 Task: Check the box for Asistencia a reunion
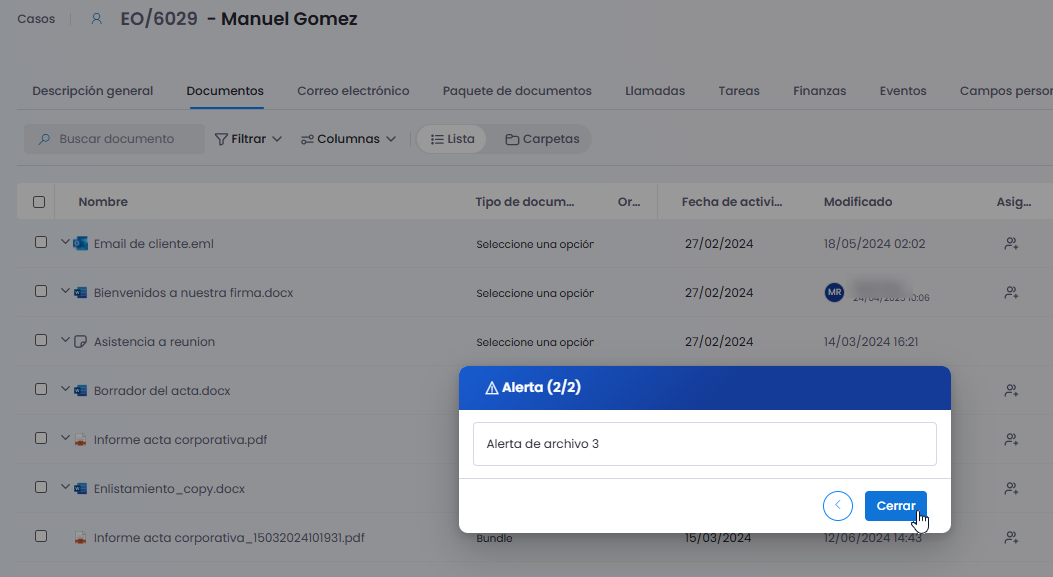(x=41, y=340)
